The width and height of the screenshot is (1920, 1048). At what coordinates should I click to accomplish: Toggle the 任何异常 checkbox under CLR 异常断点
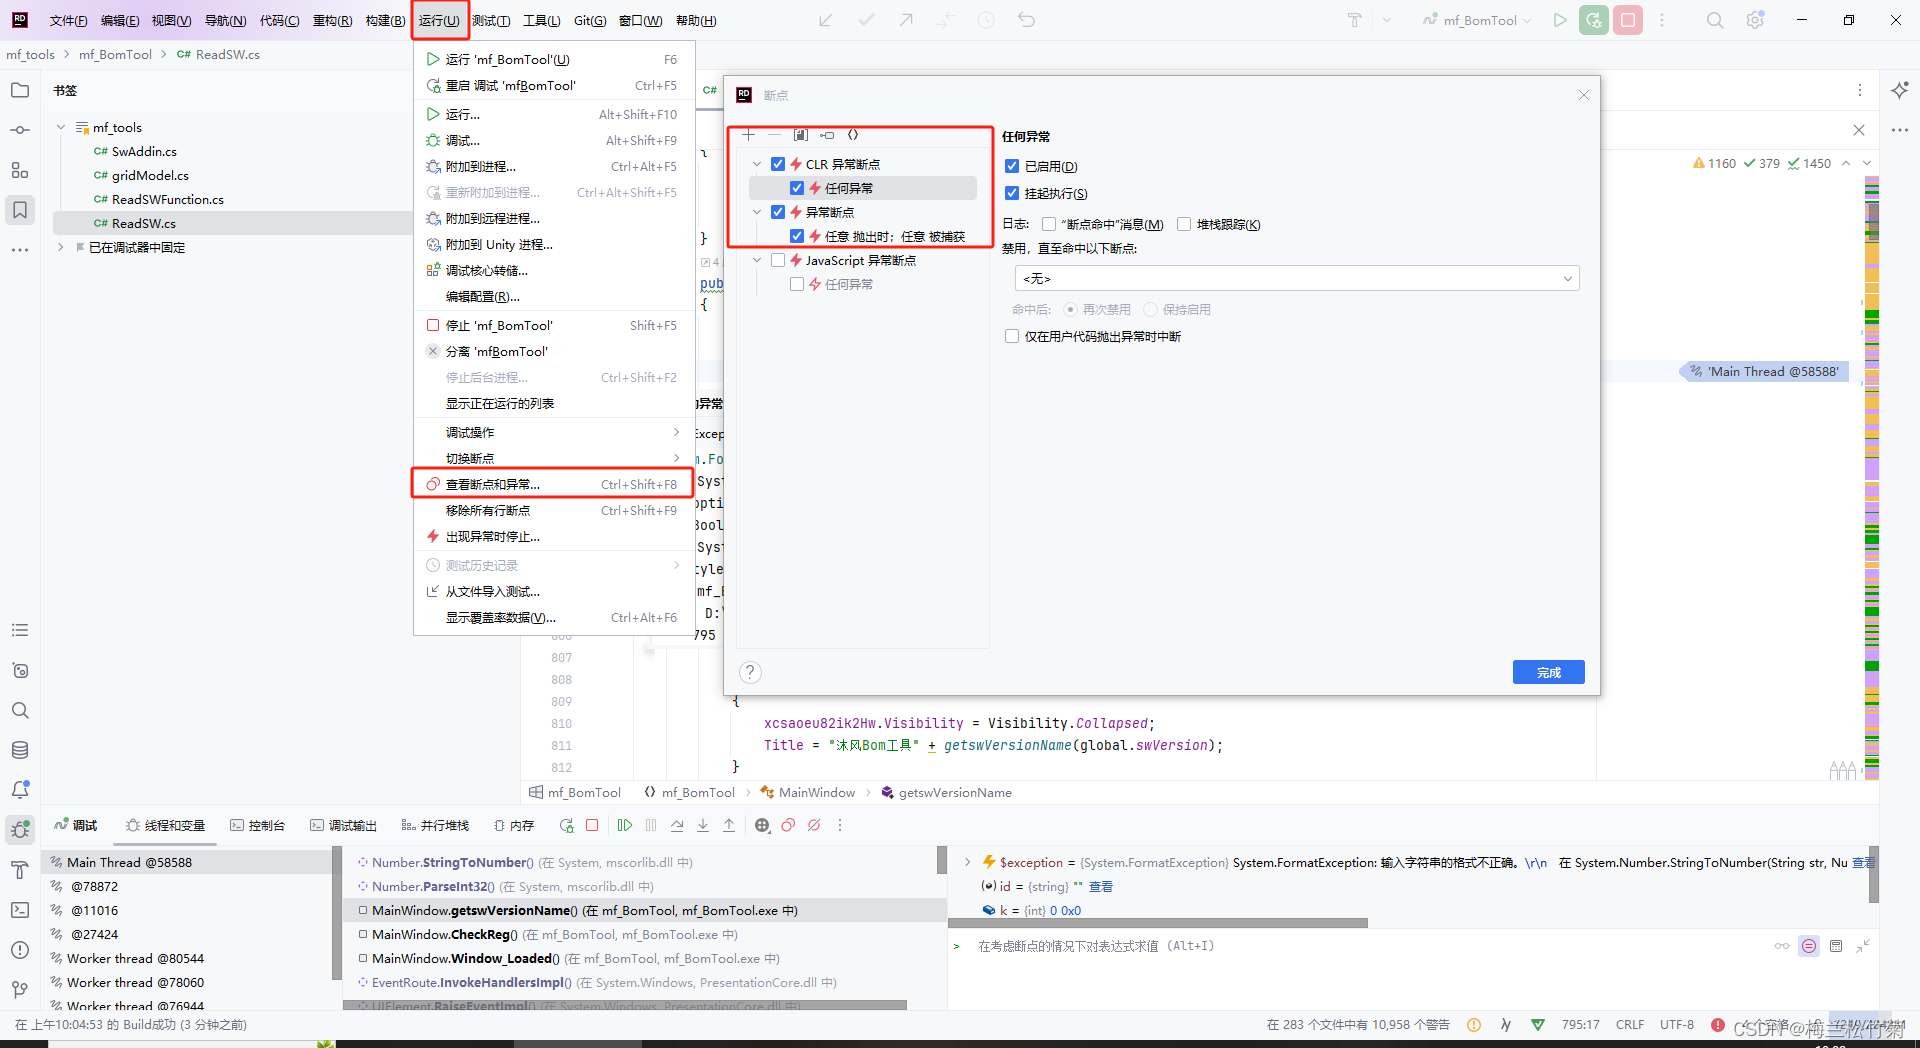pyautogui.click(x=797, y=188)
